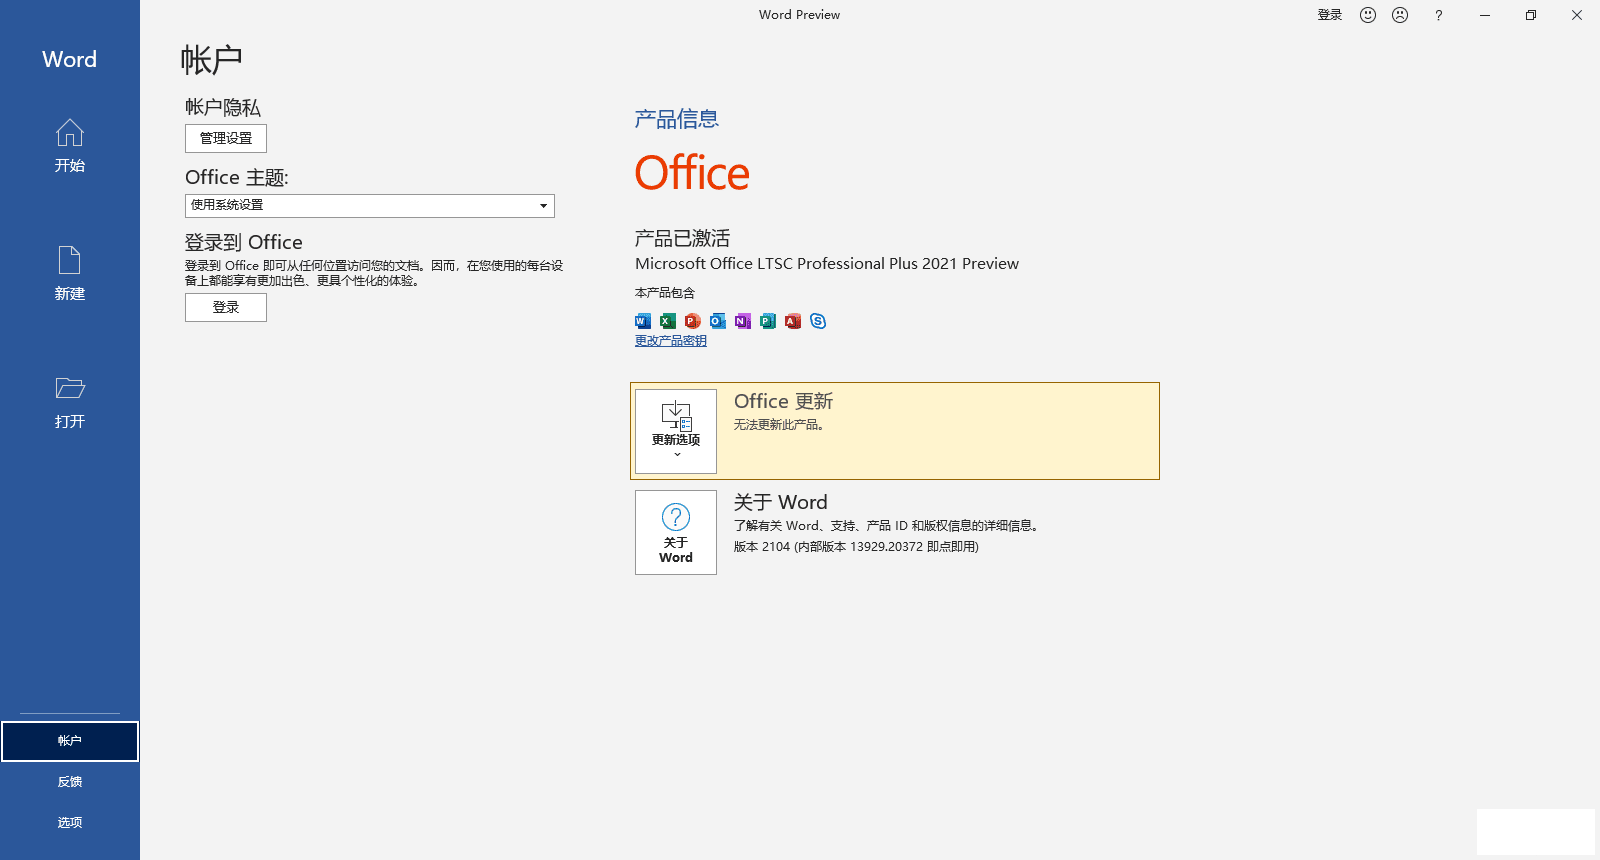1600x860 pixels.
Task: Open the 开始 home page
Action: click(70, 146)
